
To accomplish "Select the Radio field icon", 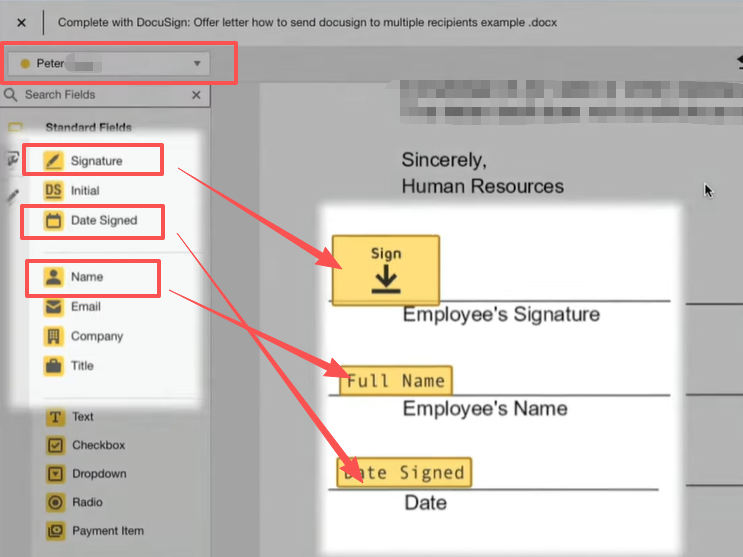I will click(x=55, y=502).
